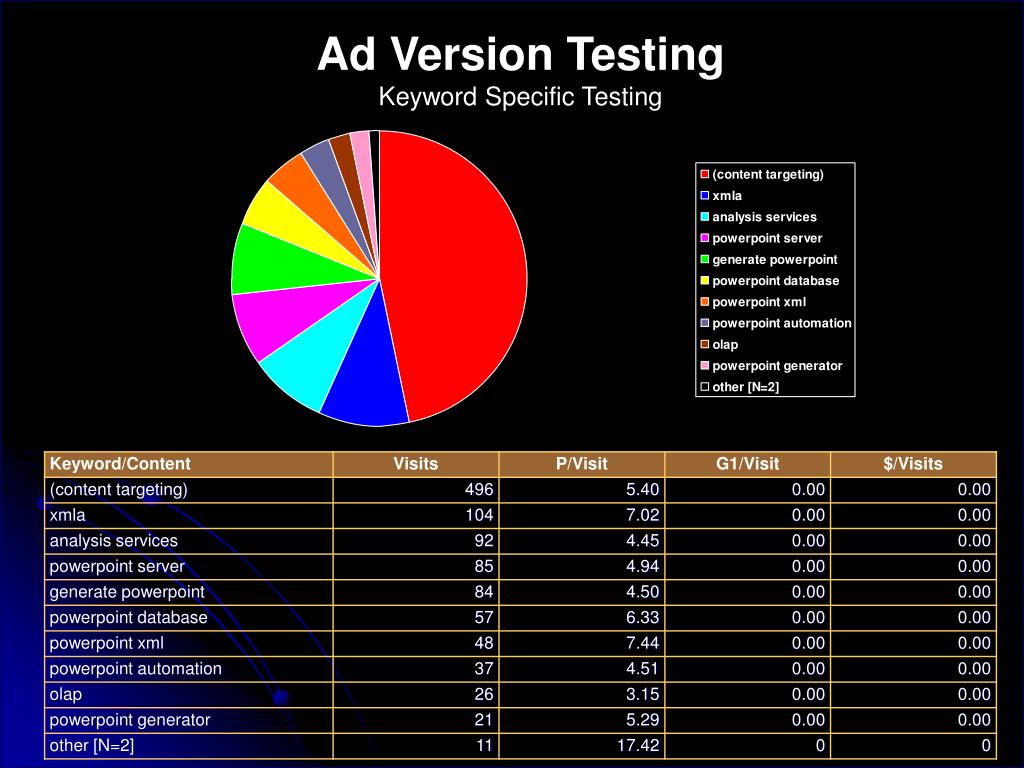Click the visits value 104
Viewport: 1024px width, 768px height.
point(479,515)
